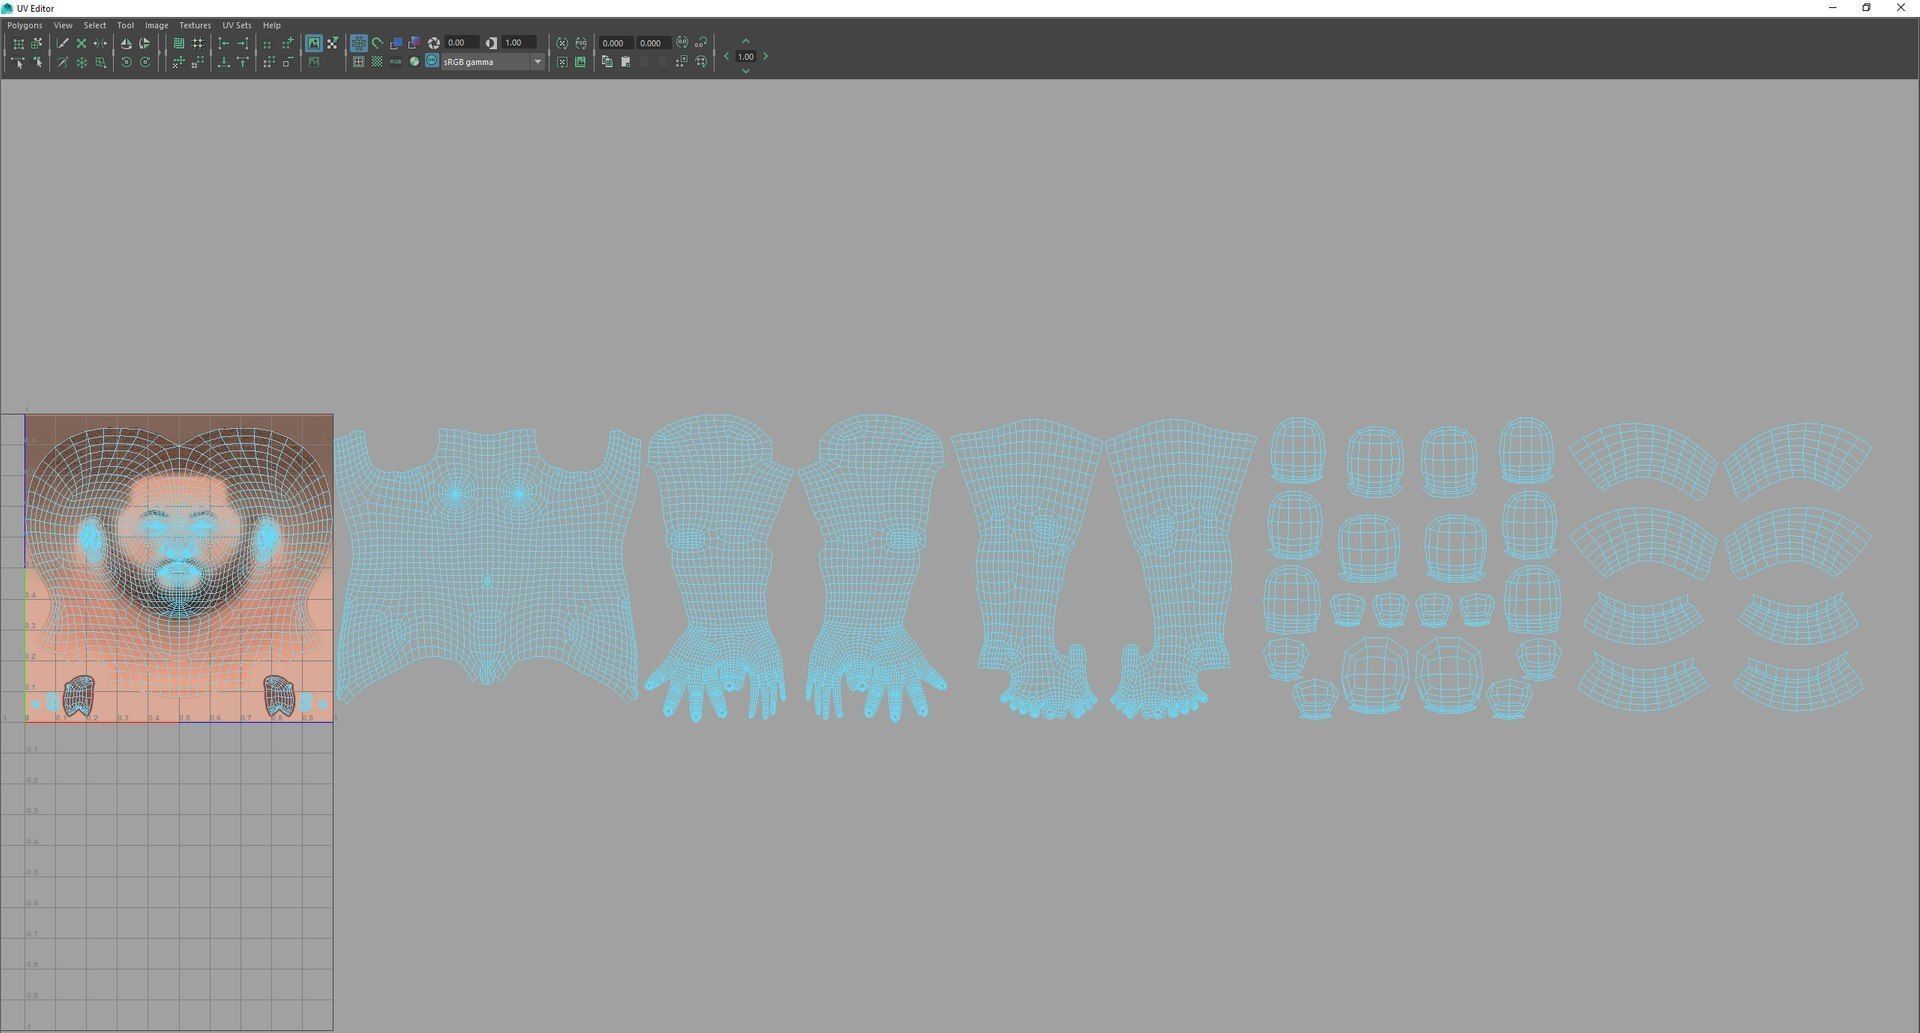Click the V coordinate field

point(653,43)
